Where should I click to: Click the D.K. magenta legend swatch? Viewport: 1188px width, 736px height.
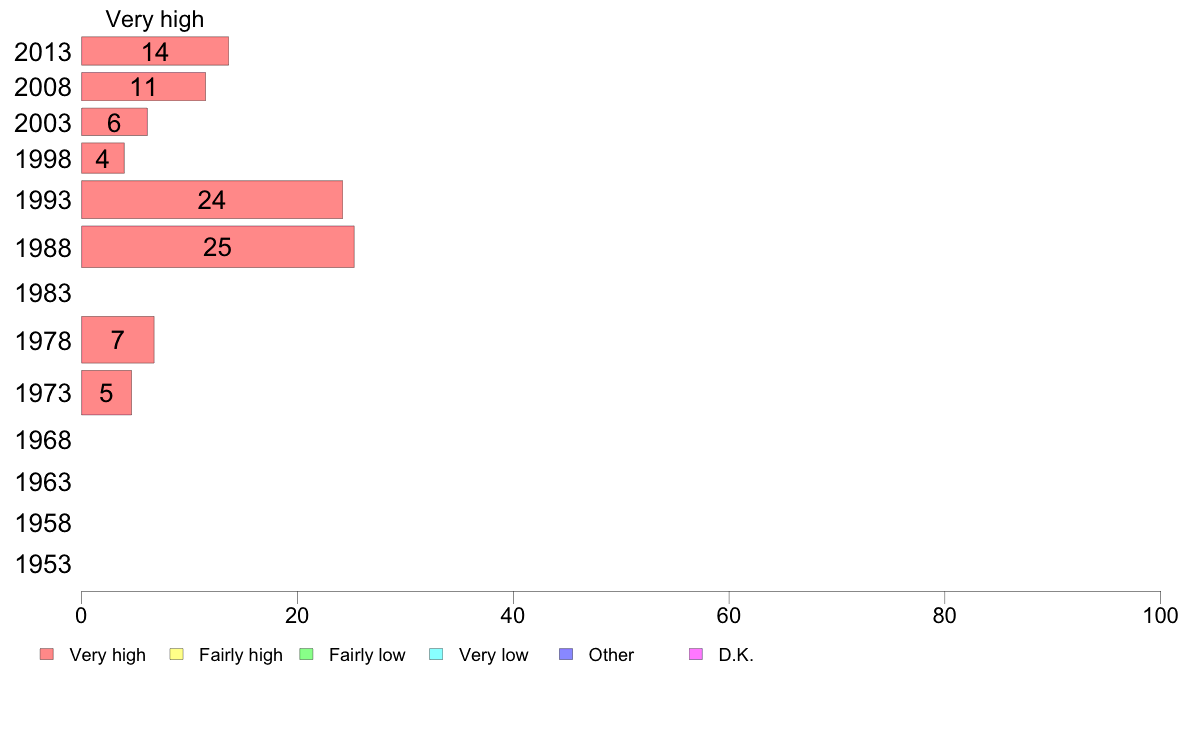pos(696,654)
